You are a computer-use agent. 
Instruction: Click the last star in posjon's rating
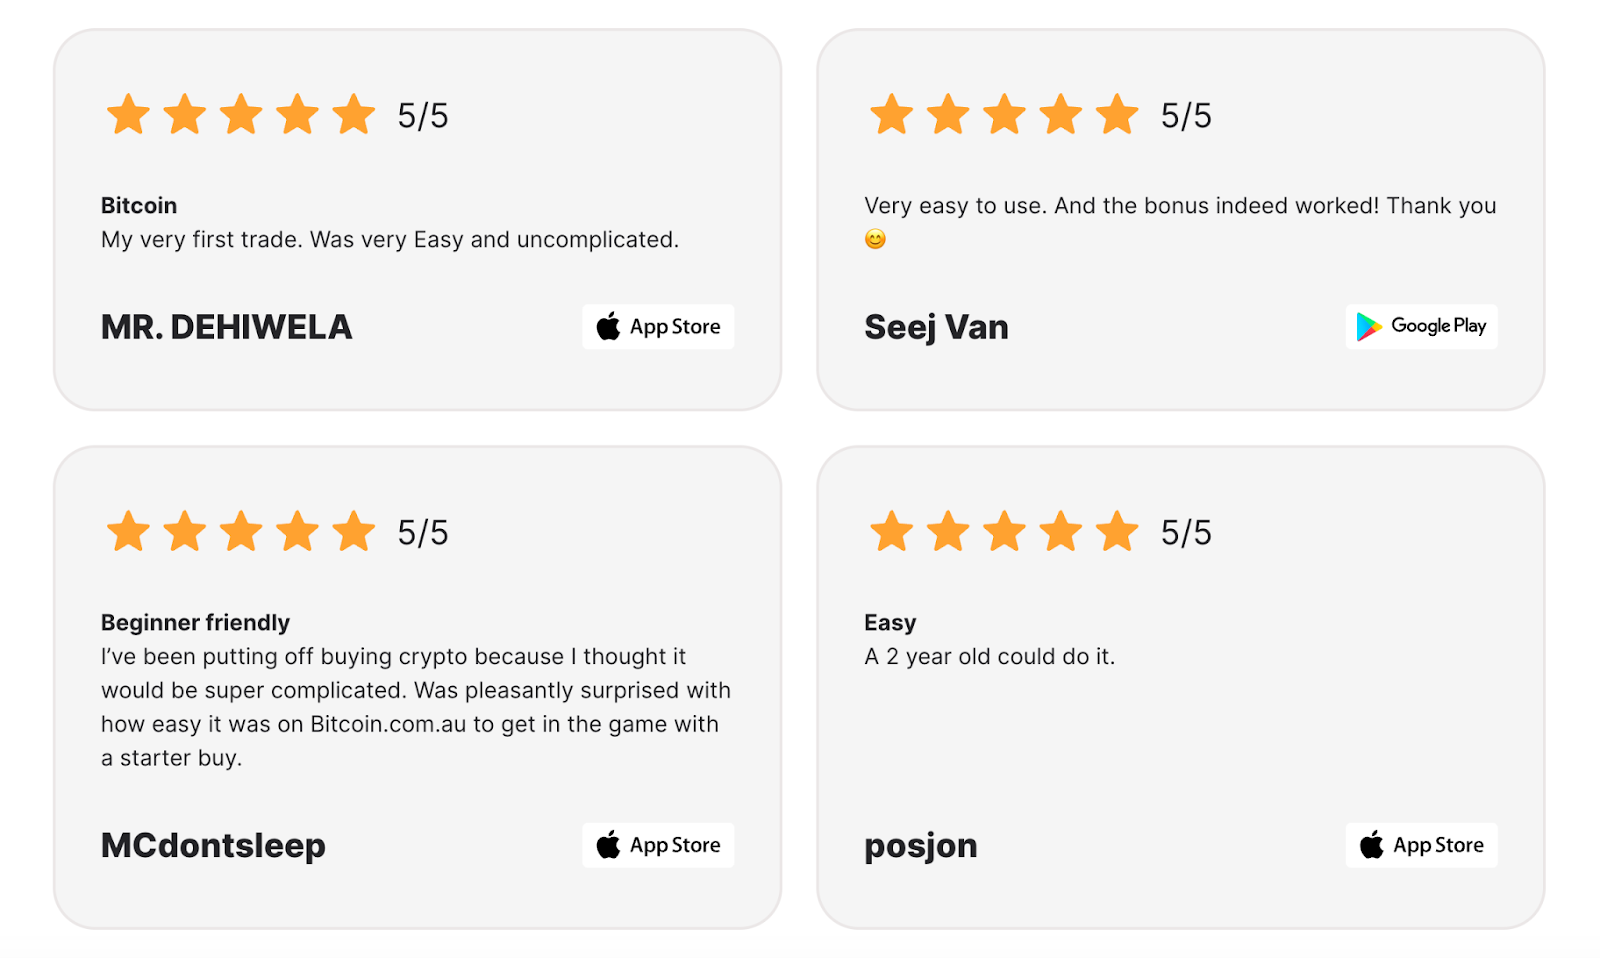pyautogui.click(x=1115, y=532)
